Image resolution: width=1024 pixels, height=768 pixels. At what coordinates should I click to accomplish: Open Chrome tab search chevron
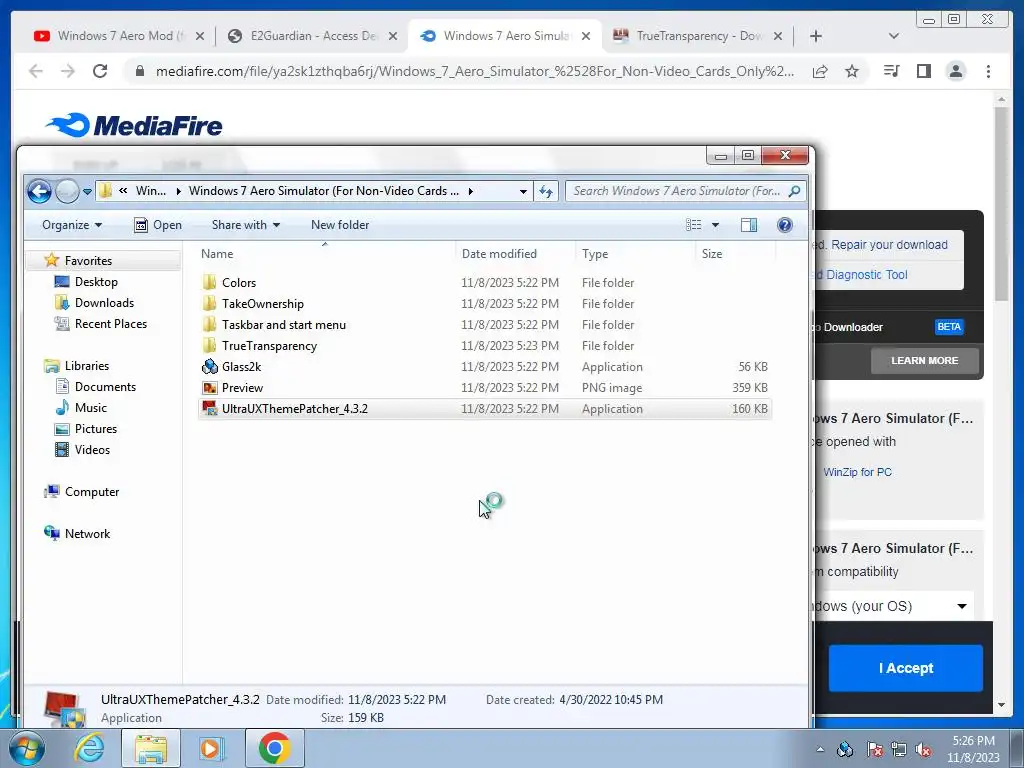point(893,36)
